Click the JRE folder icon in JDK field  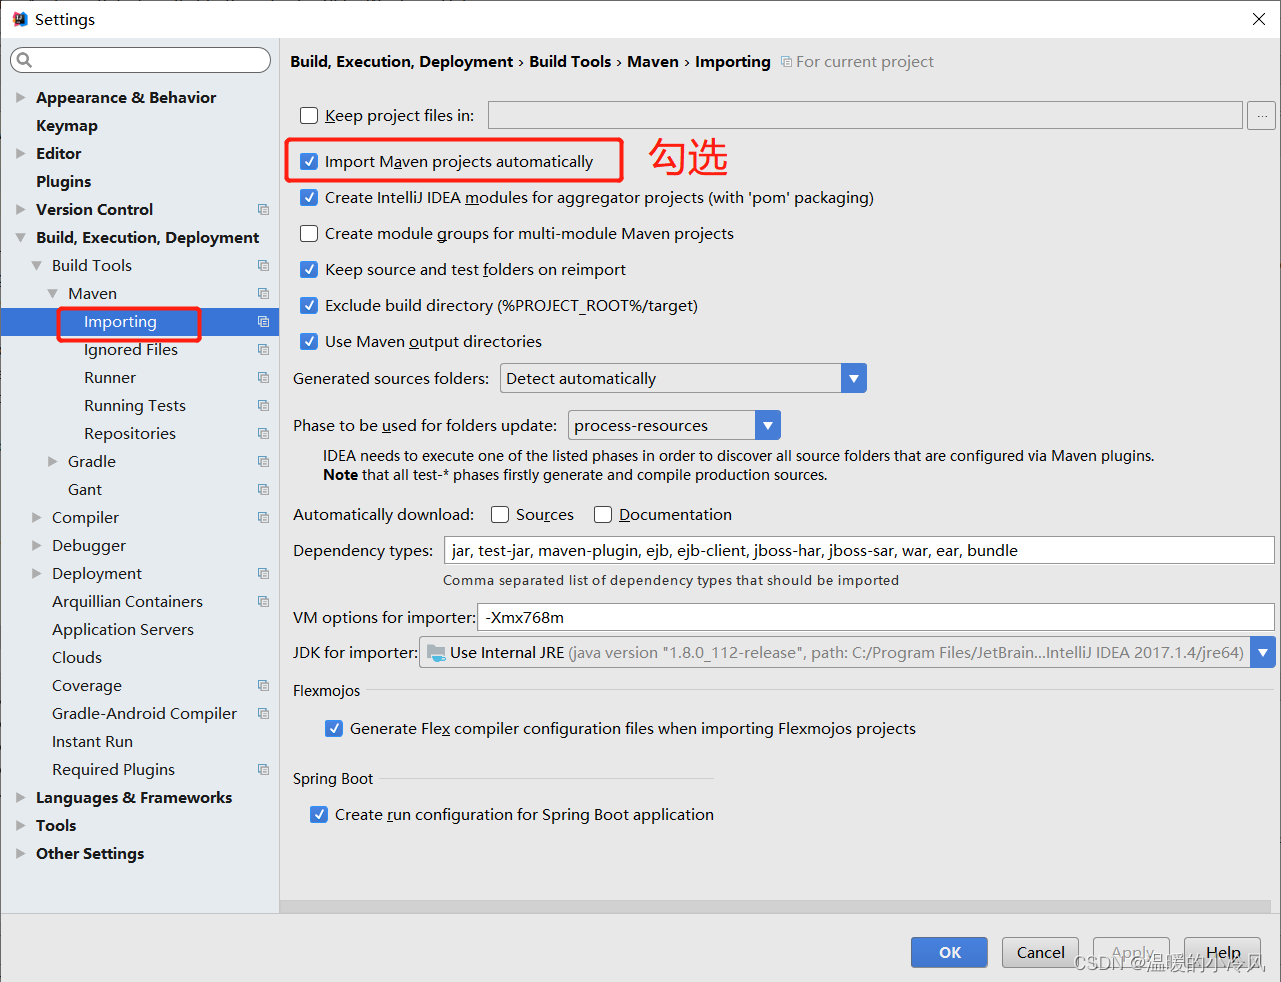point(435,652)
